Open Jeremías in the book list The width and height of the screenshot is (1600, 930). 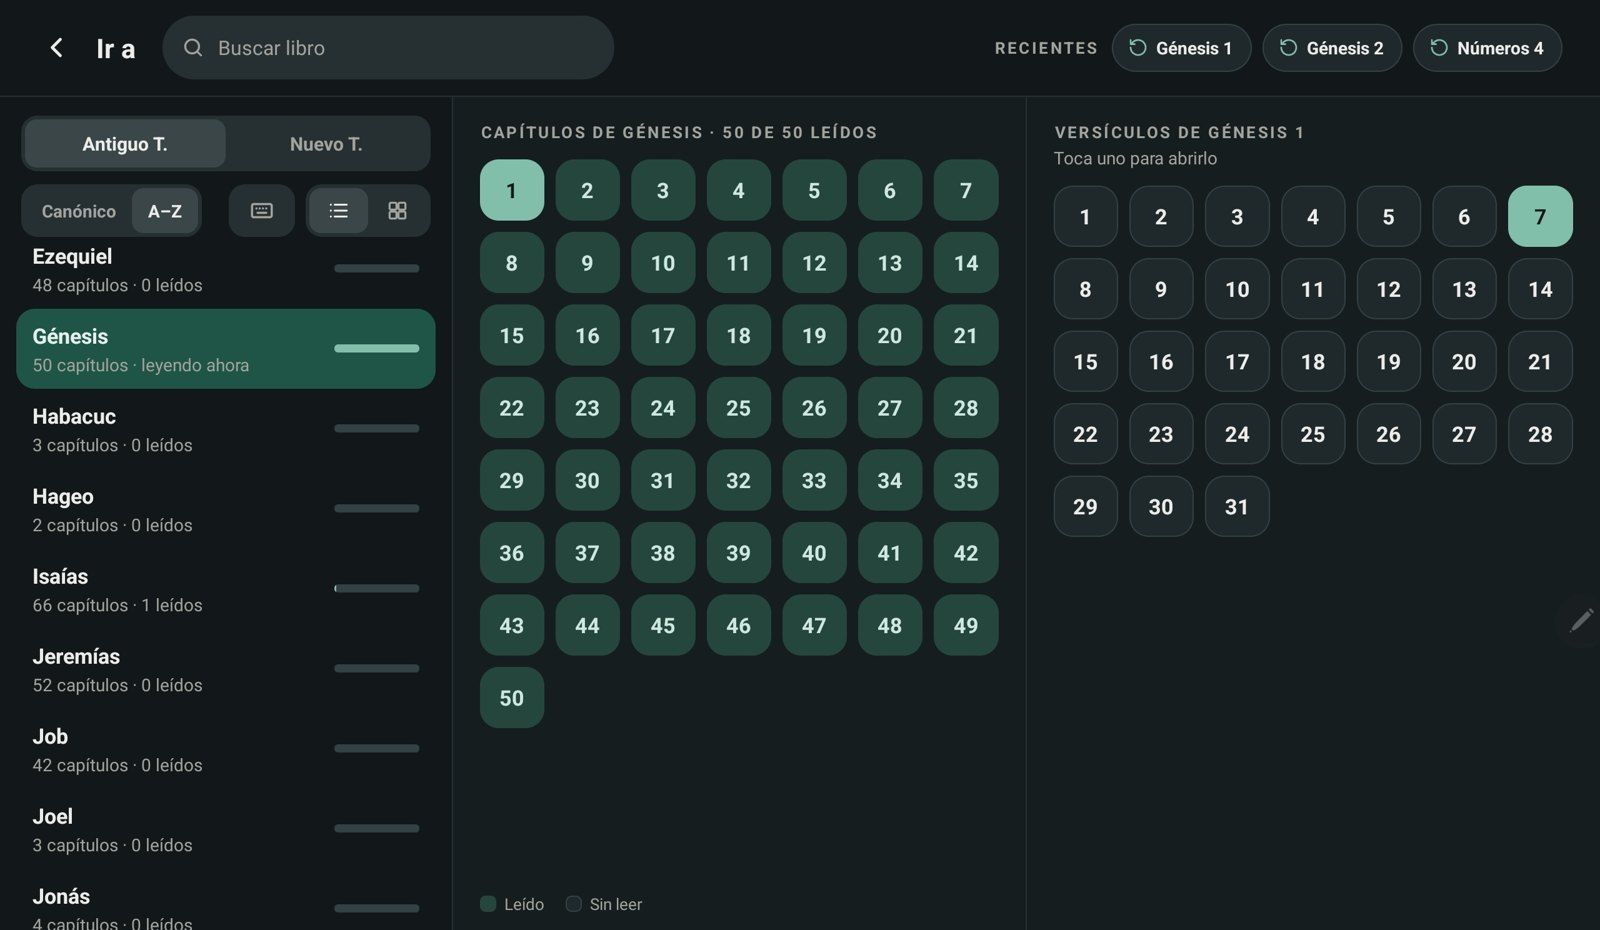point(226,669)
